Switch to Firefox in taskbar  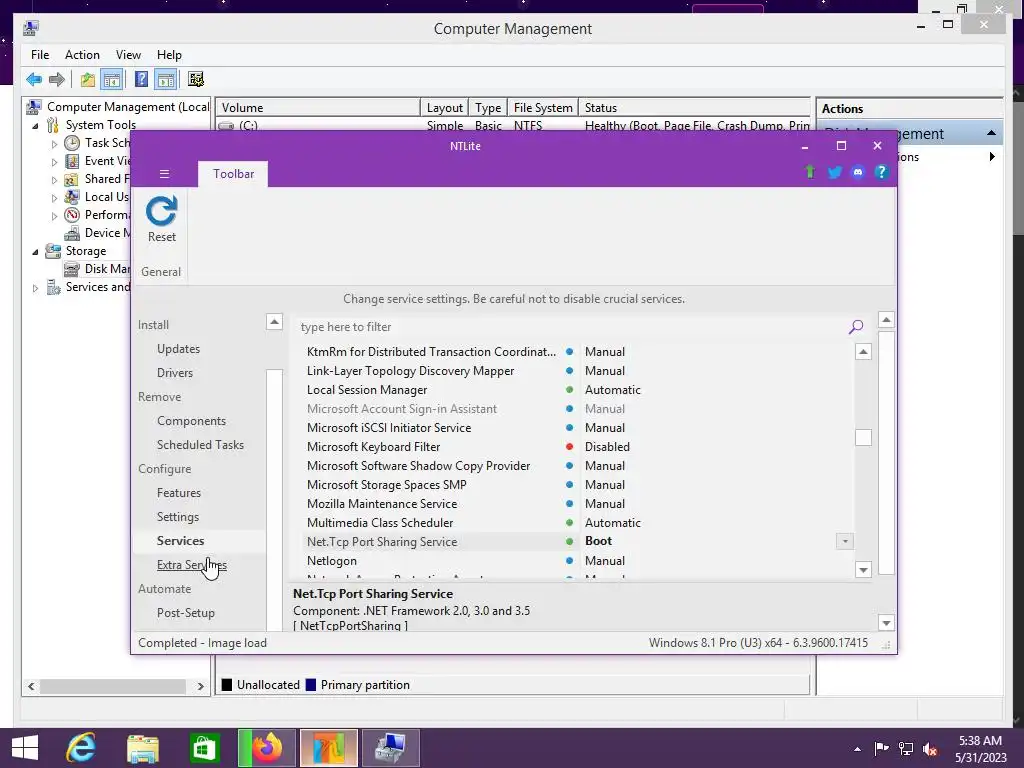coord(265,748)
